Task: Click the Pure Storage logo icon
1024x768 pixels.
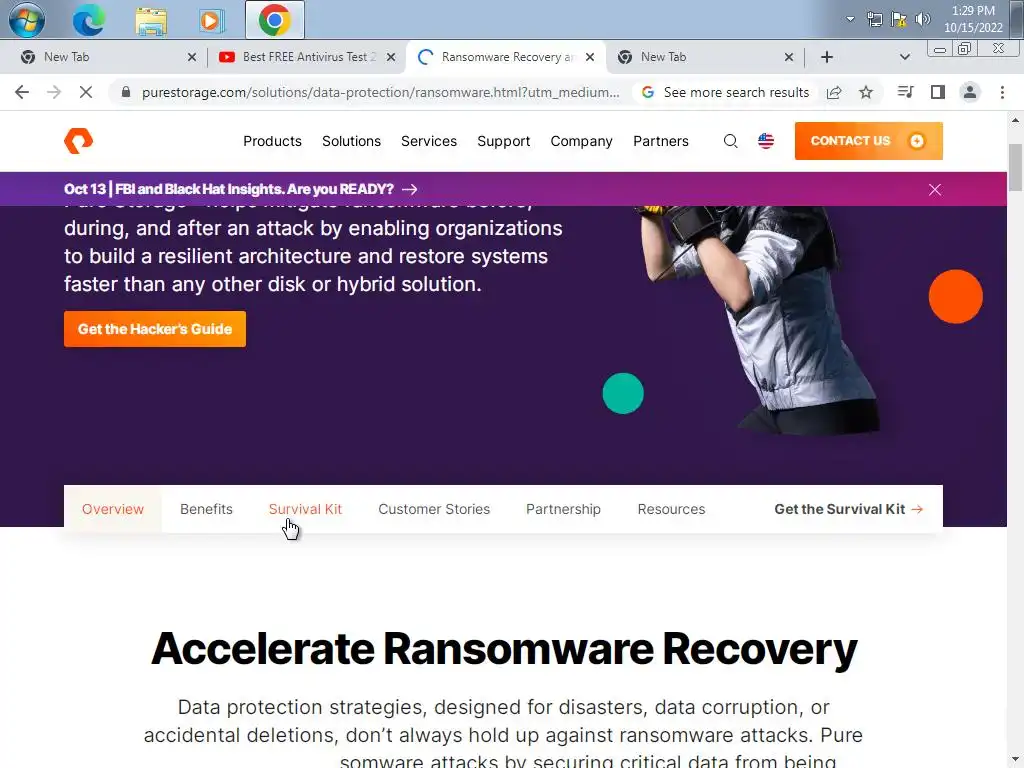Action: tap(78, 140)
